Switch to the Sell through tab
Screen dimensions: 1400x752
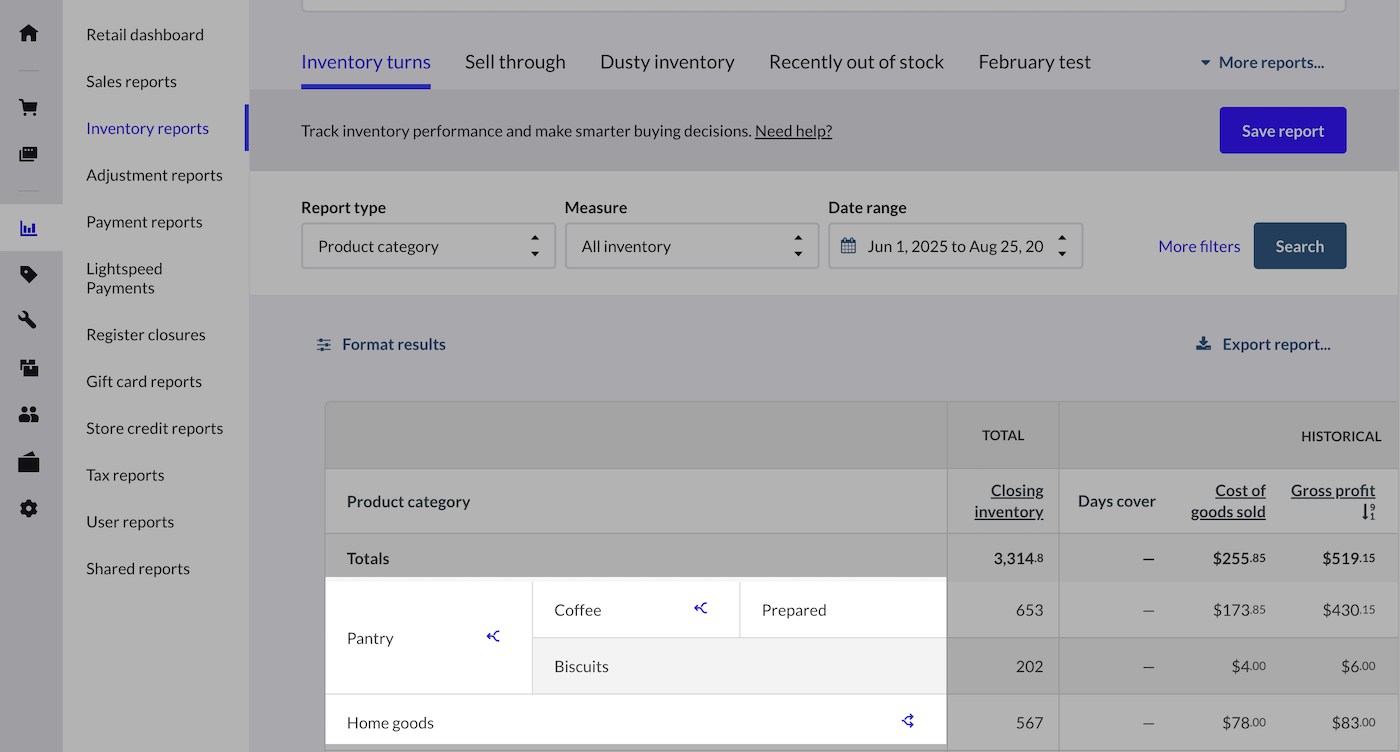(515, 61)
